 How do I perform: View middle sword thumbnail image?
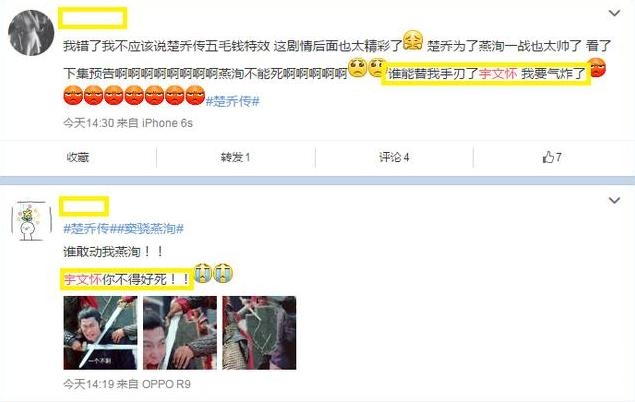tap(180, 333)
